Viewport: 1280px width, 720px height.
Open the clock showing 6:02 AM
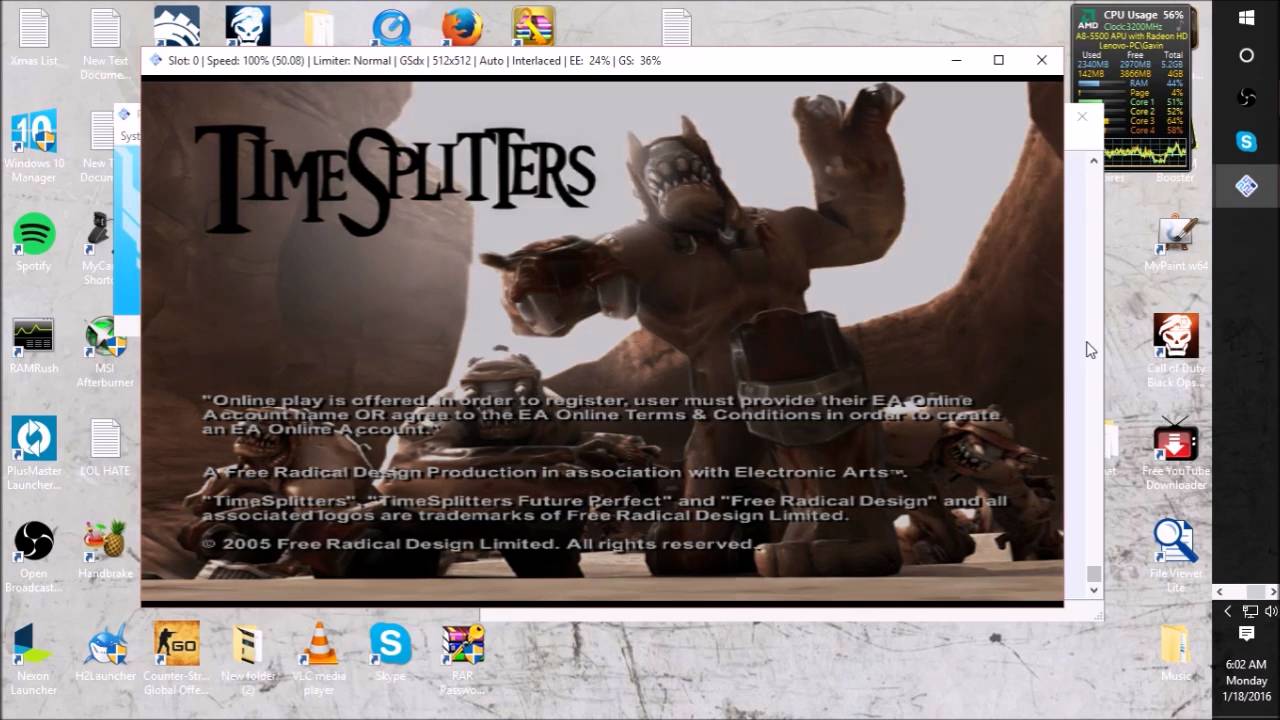click(1246, 680)
